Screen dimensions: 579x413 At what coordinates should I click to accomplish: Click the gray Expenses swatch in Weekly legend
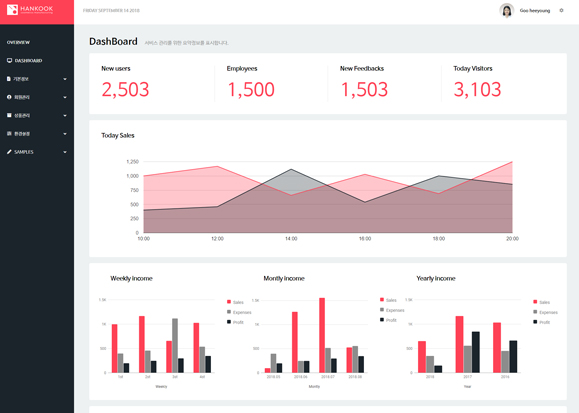[x=229, y=312]
